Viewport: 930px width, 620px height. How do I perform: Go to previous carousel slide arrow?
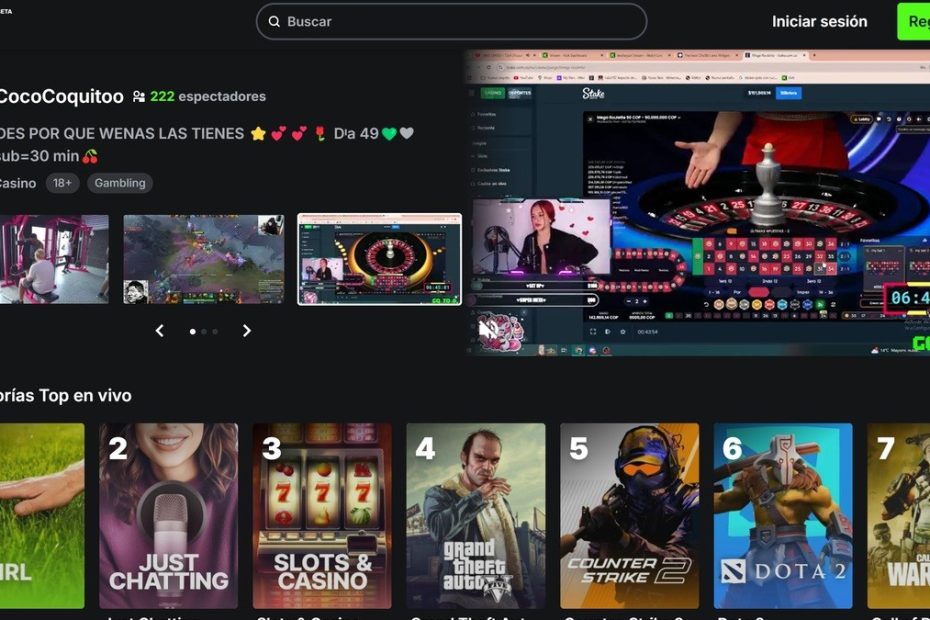pos(160,330)
